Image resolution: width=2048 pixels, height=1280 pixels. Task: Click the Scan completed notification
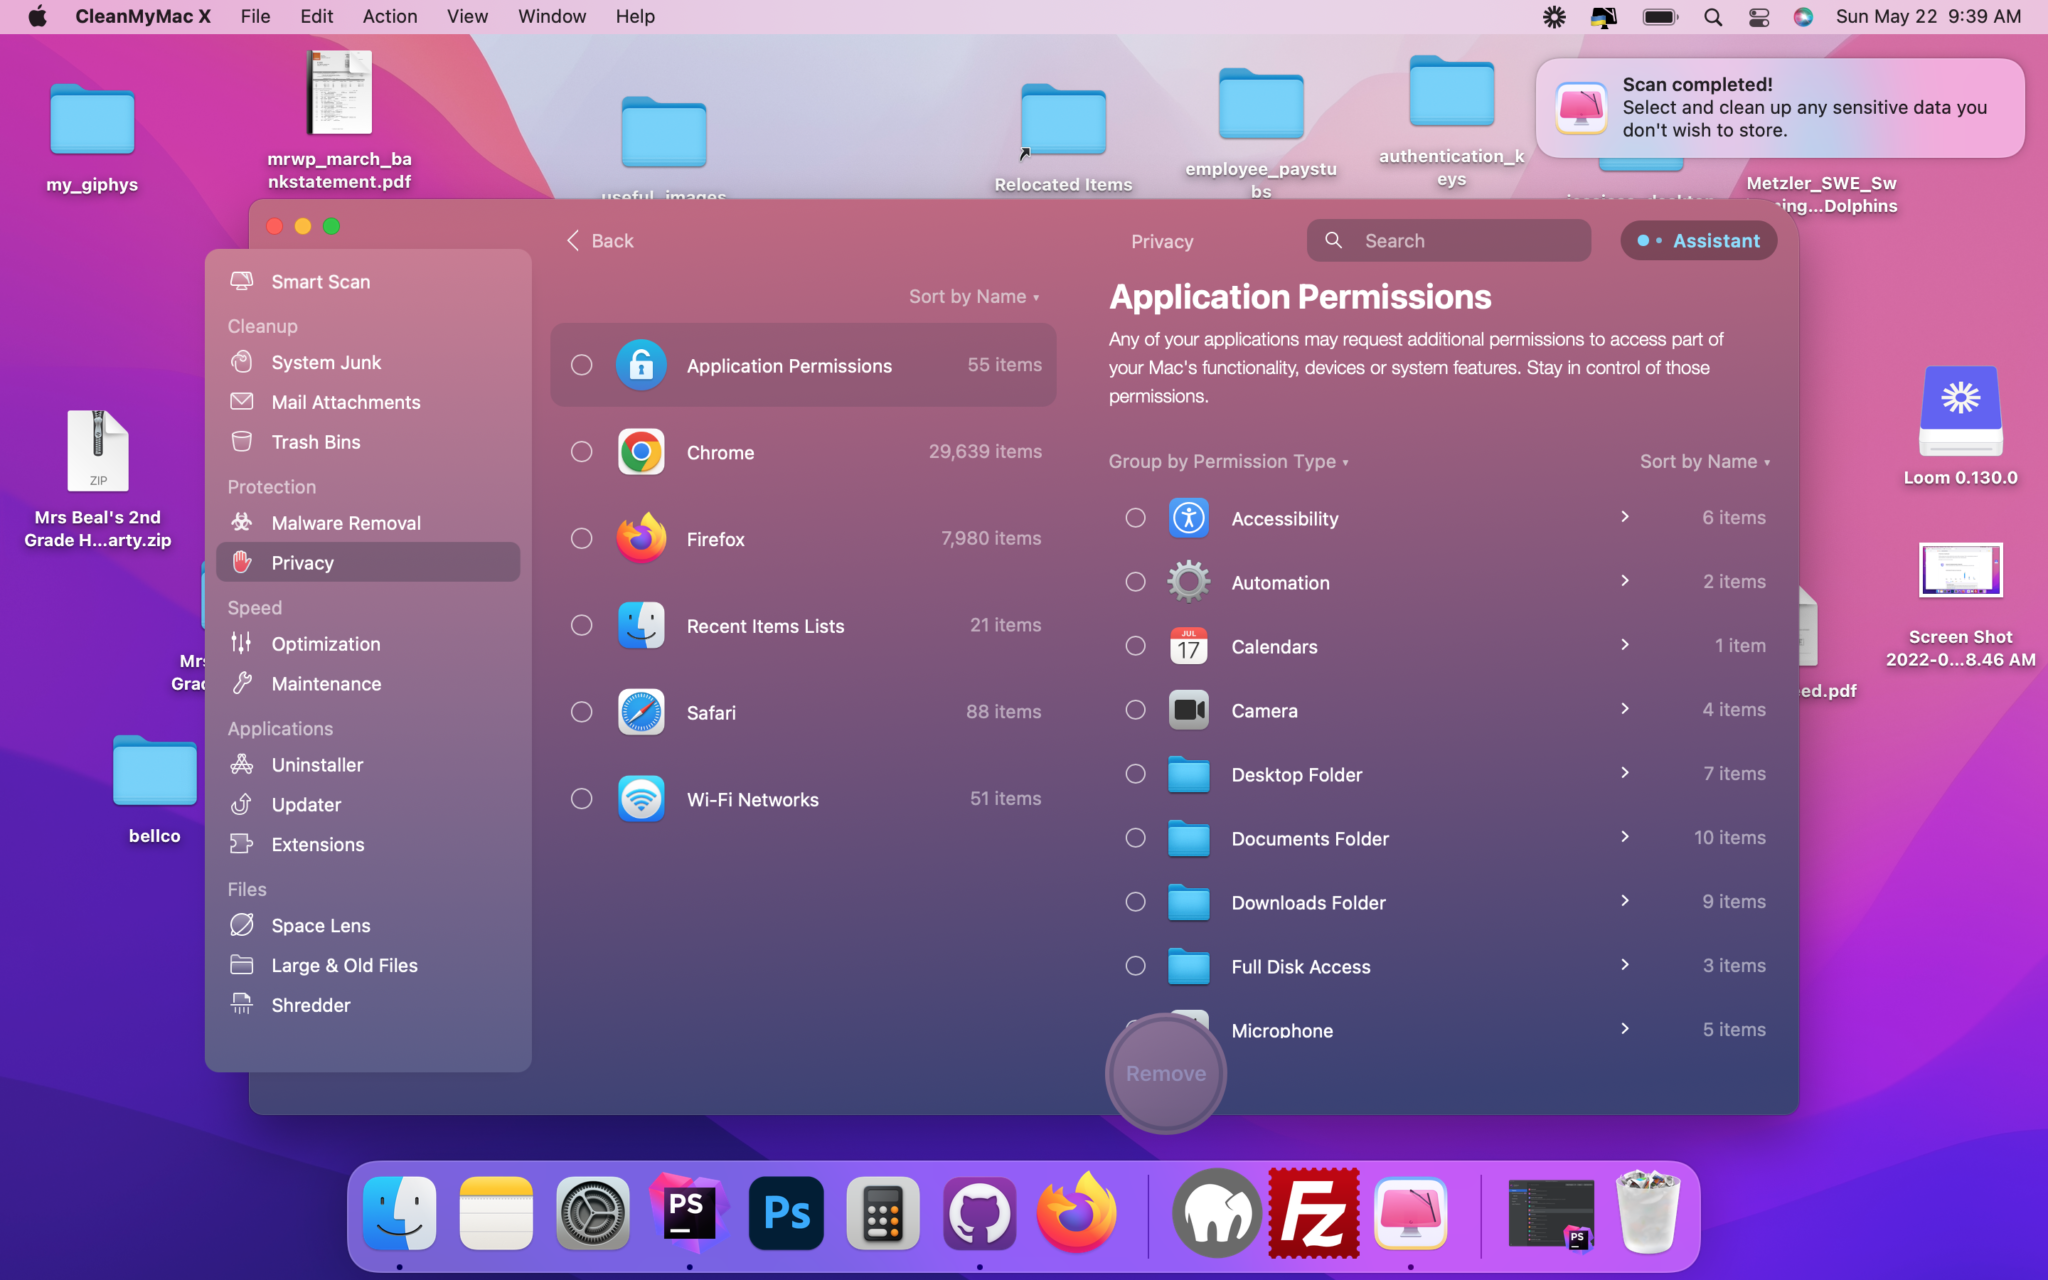click(1780, 108)
